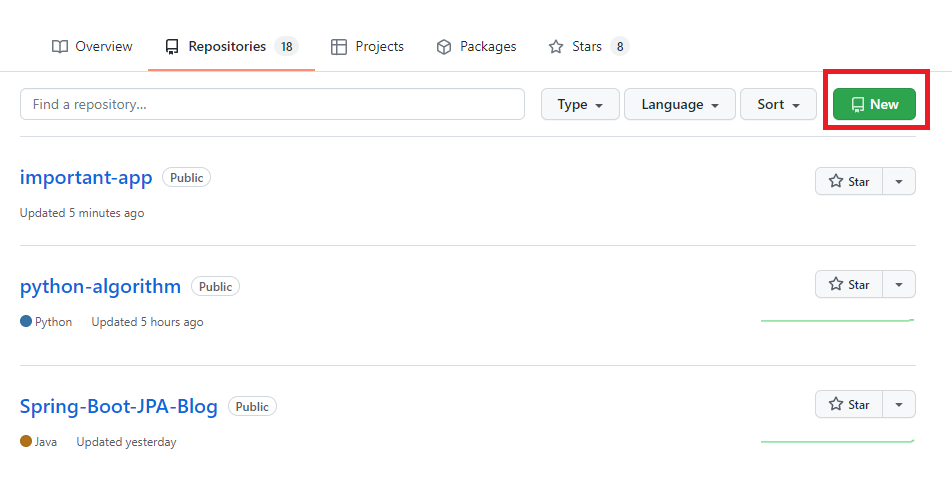Screen dimensions: 952x485
Task: Click the Python language label
Action: coord(53,322)
